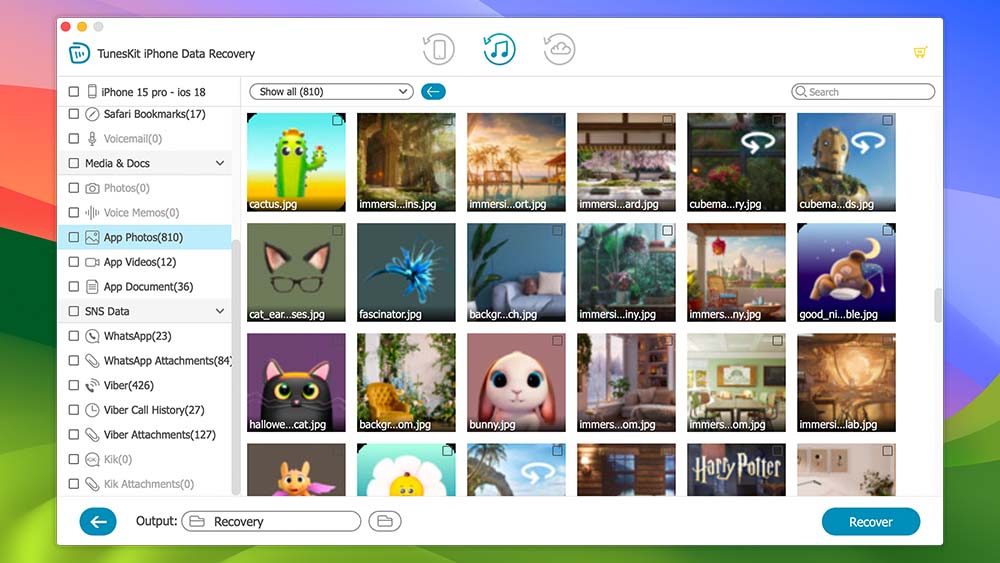Open the good_ni...ble.jpg thumbnail
Viewport: 1000px width, 563px height.
click(846, 272)
